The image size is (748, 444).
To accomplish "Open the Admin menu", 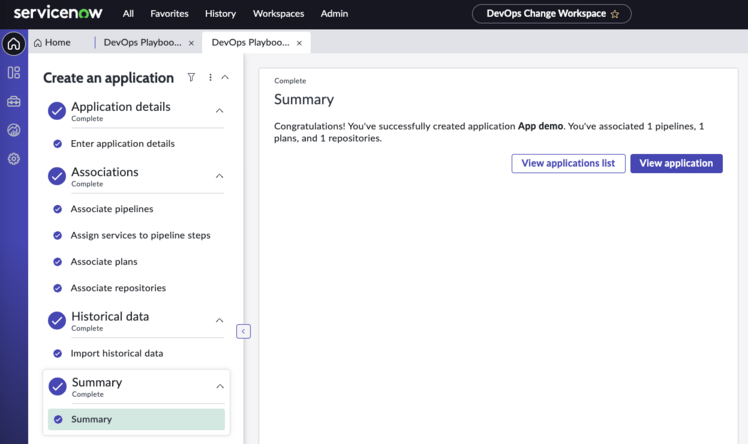I will 334,14.
